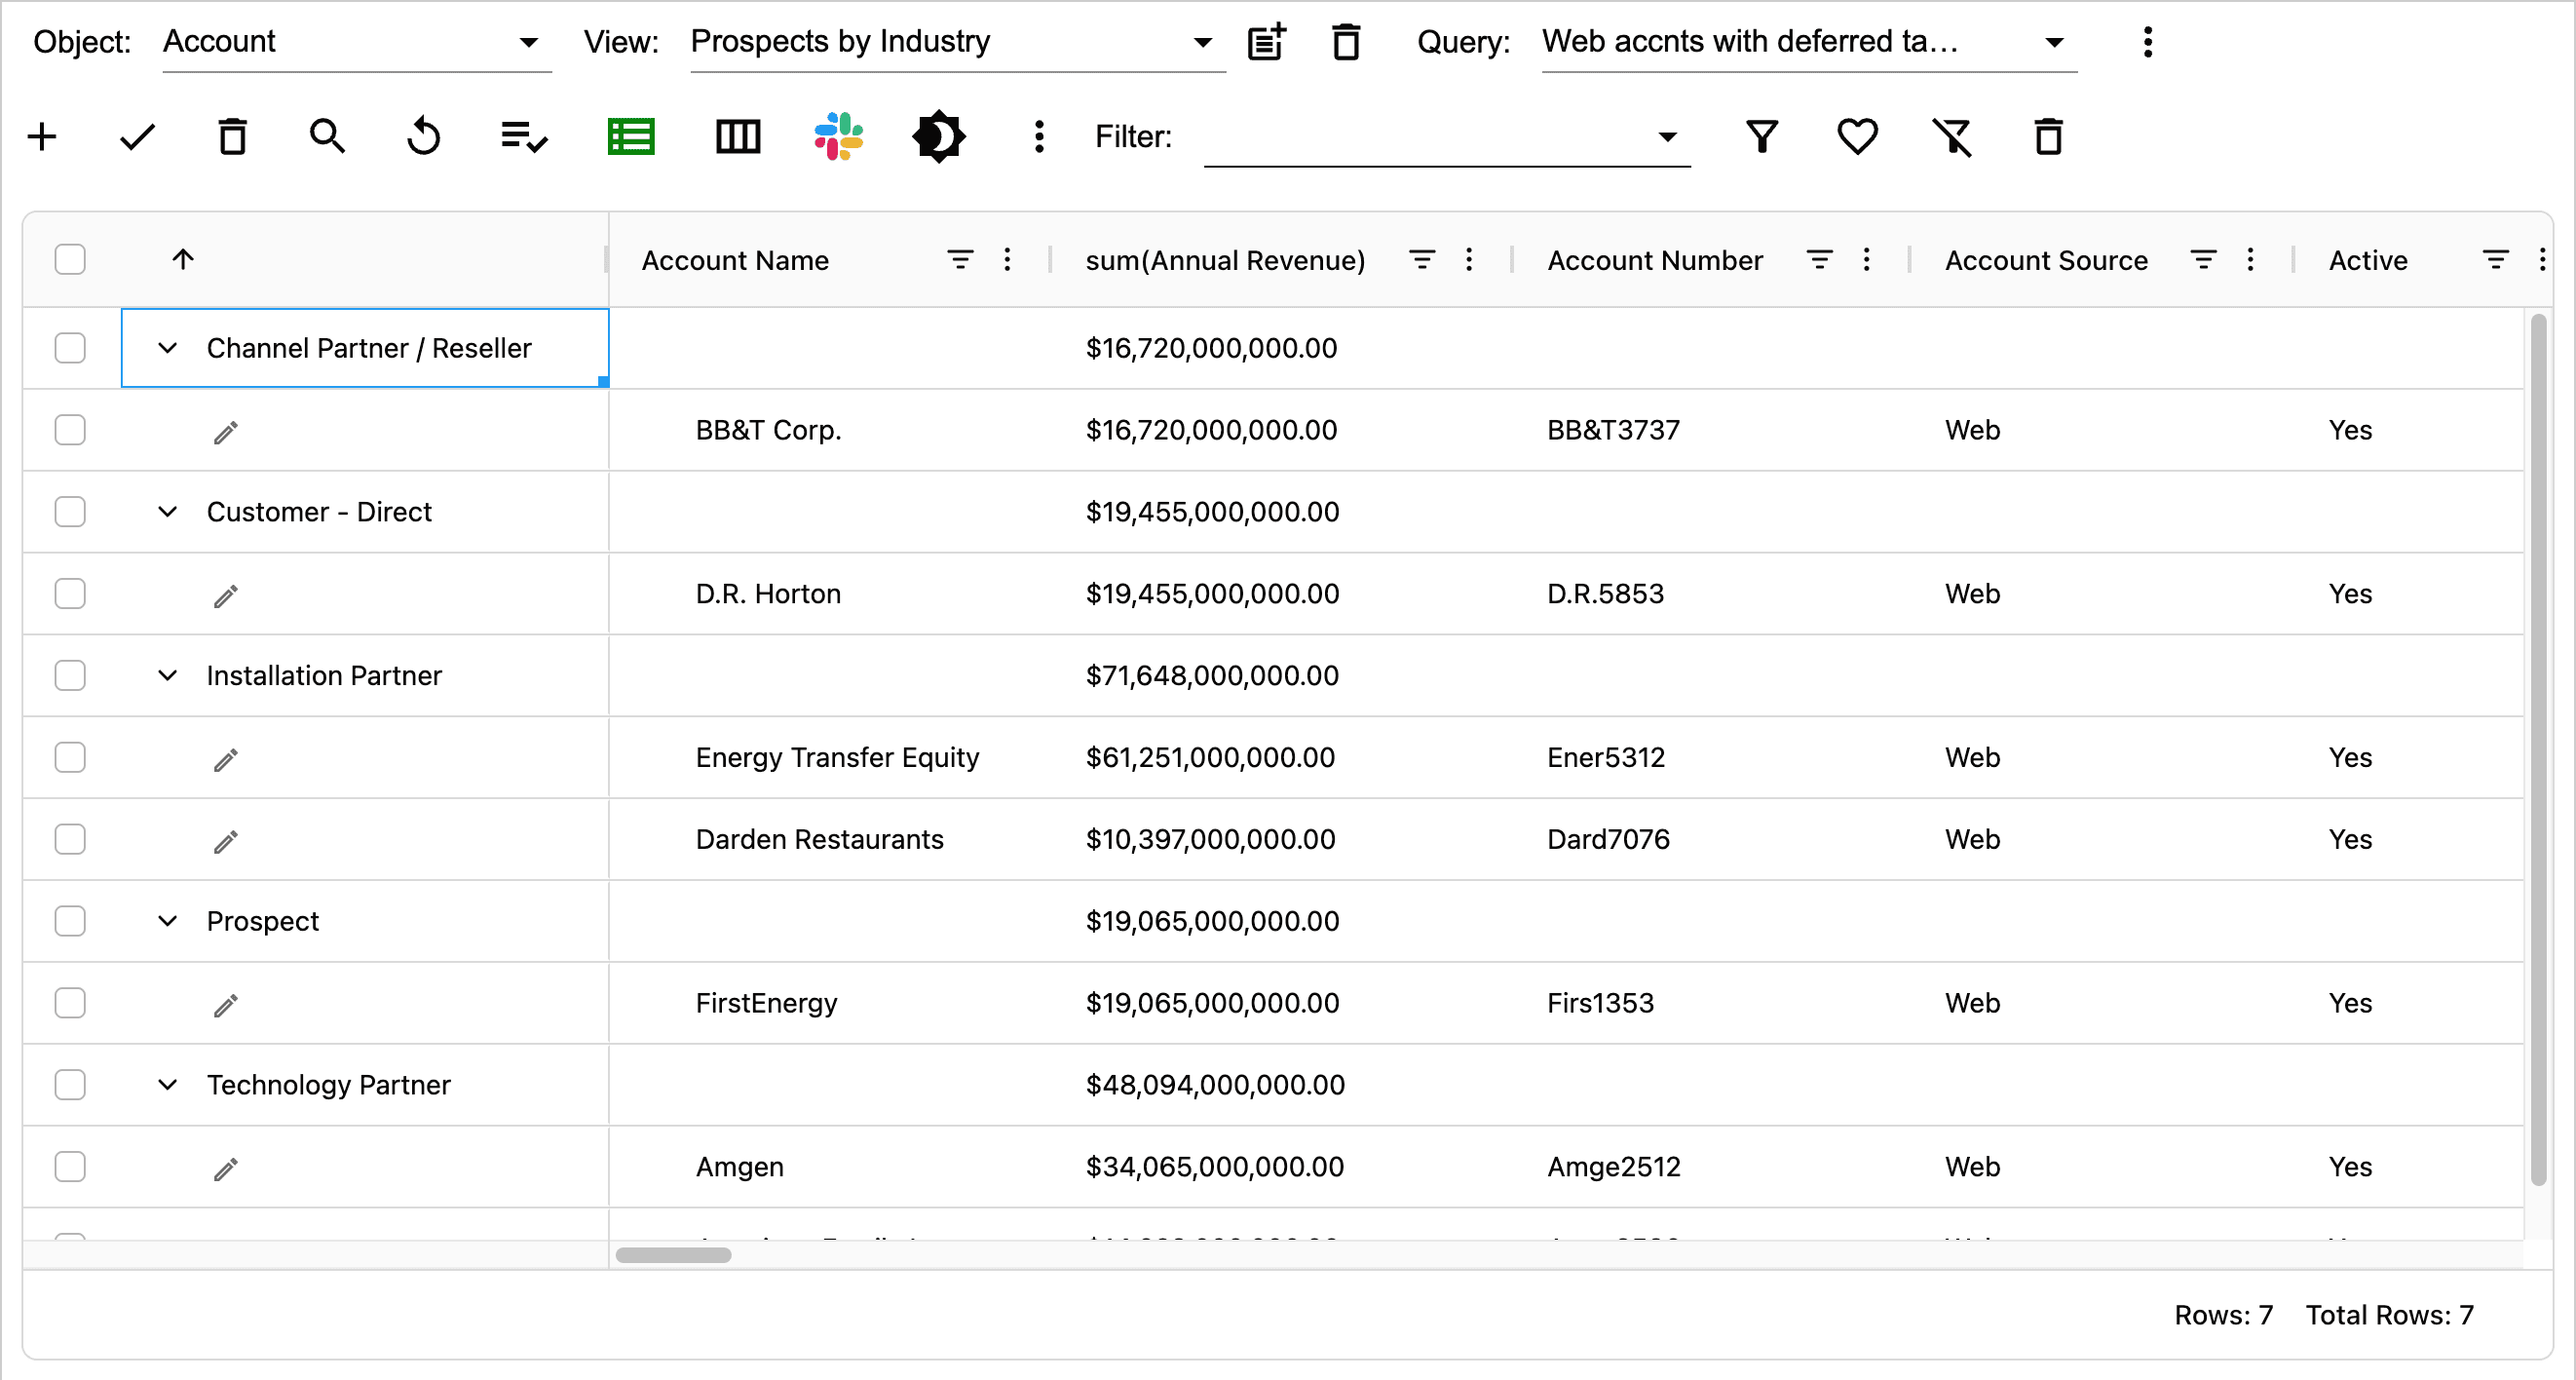Open sum(Annual Revenue) column filter menu
Screen dimensions: 2576x1380
point(1421,260)
